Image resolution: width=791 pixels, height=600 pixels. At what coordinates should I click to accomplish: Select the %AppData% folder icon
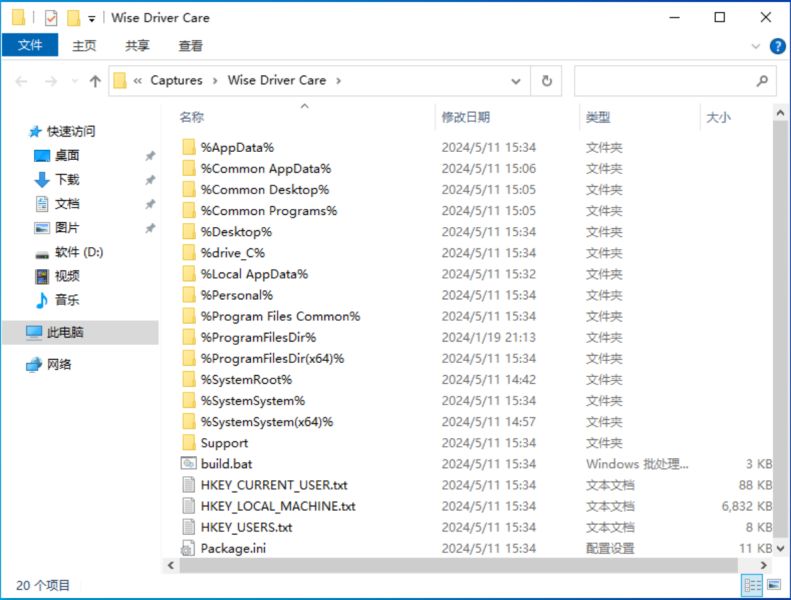click(189, 147)
